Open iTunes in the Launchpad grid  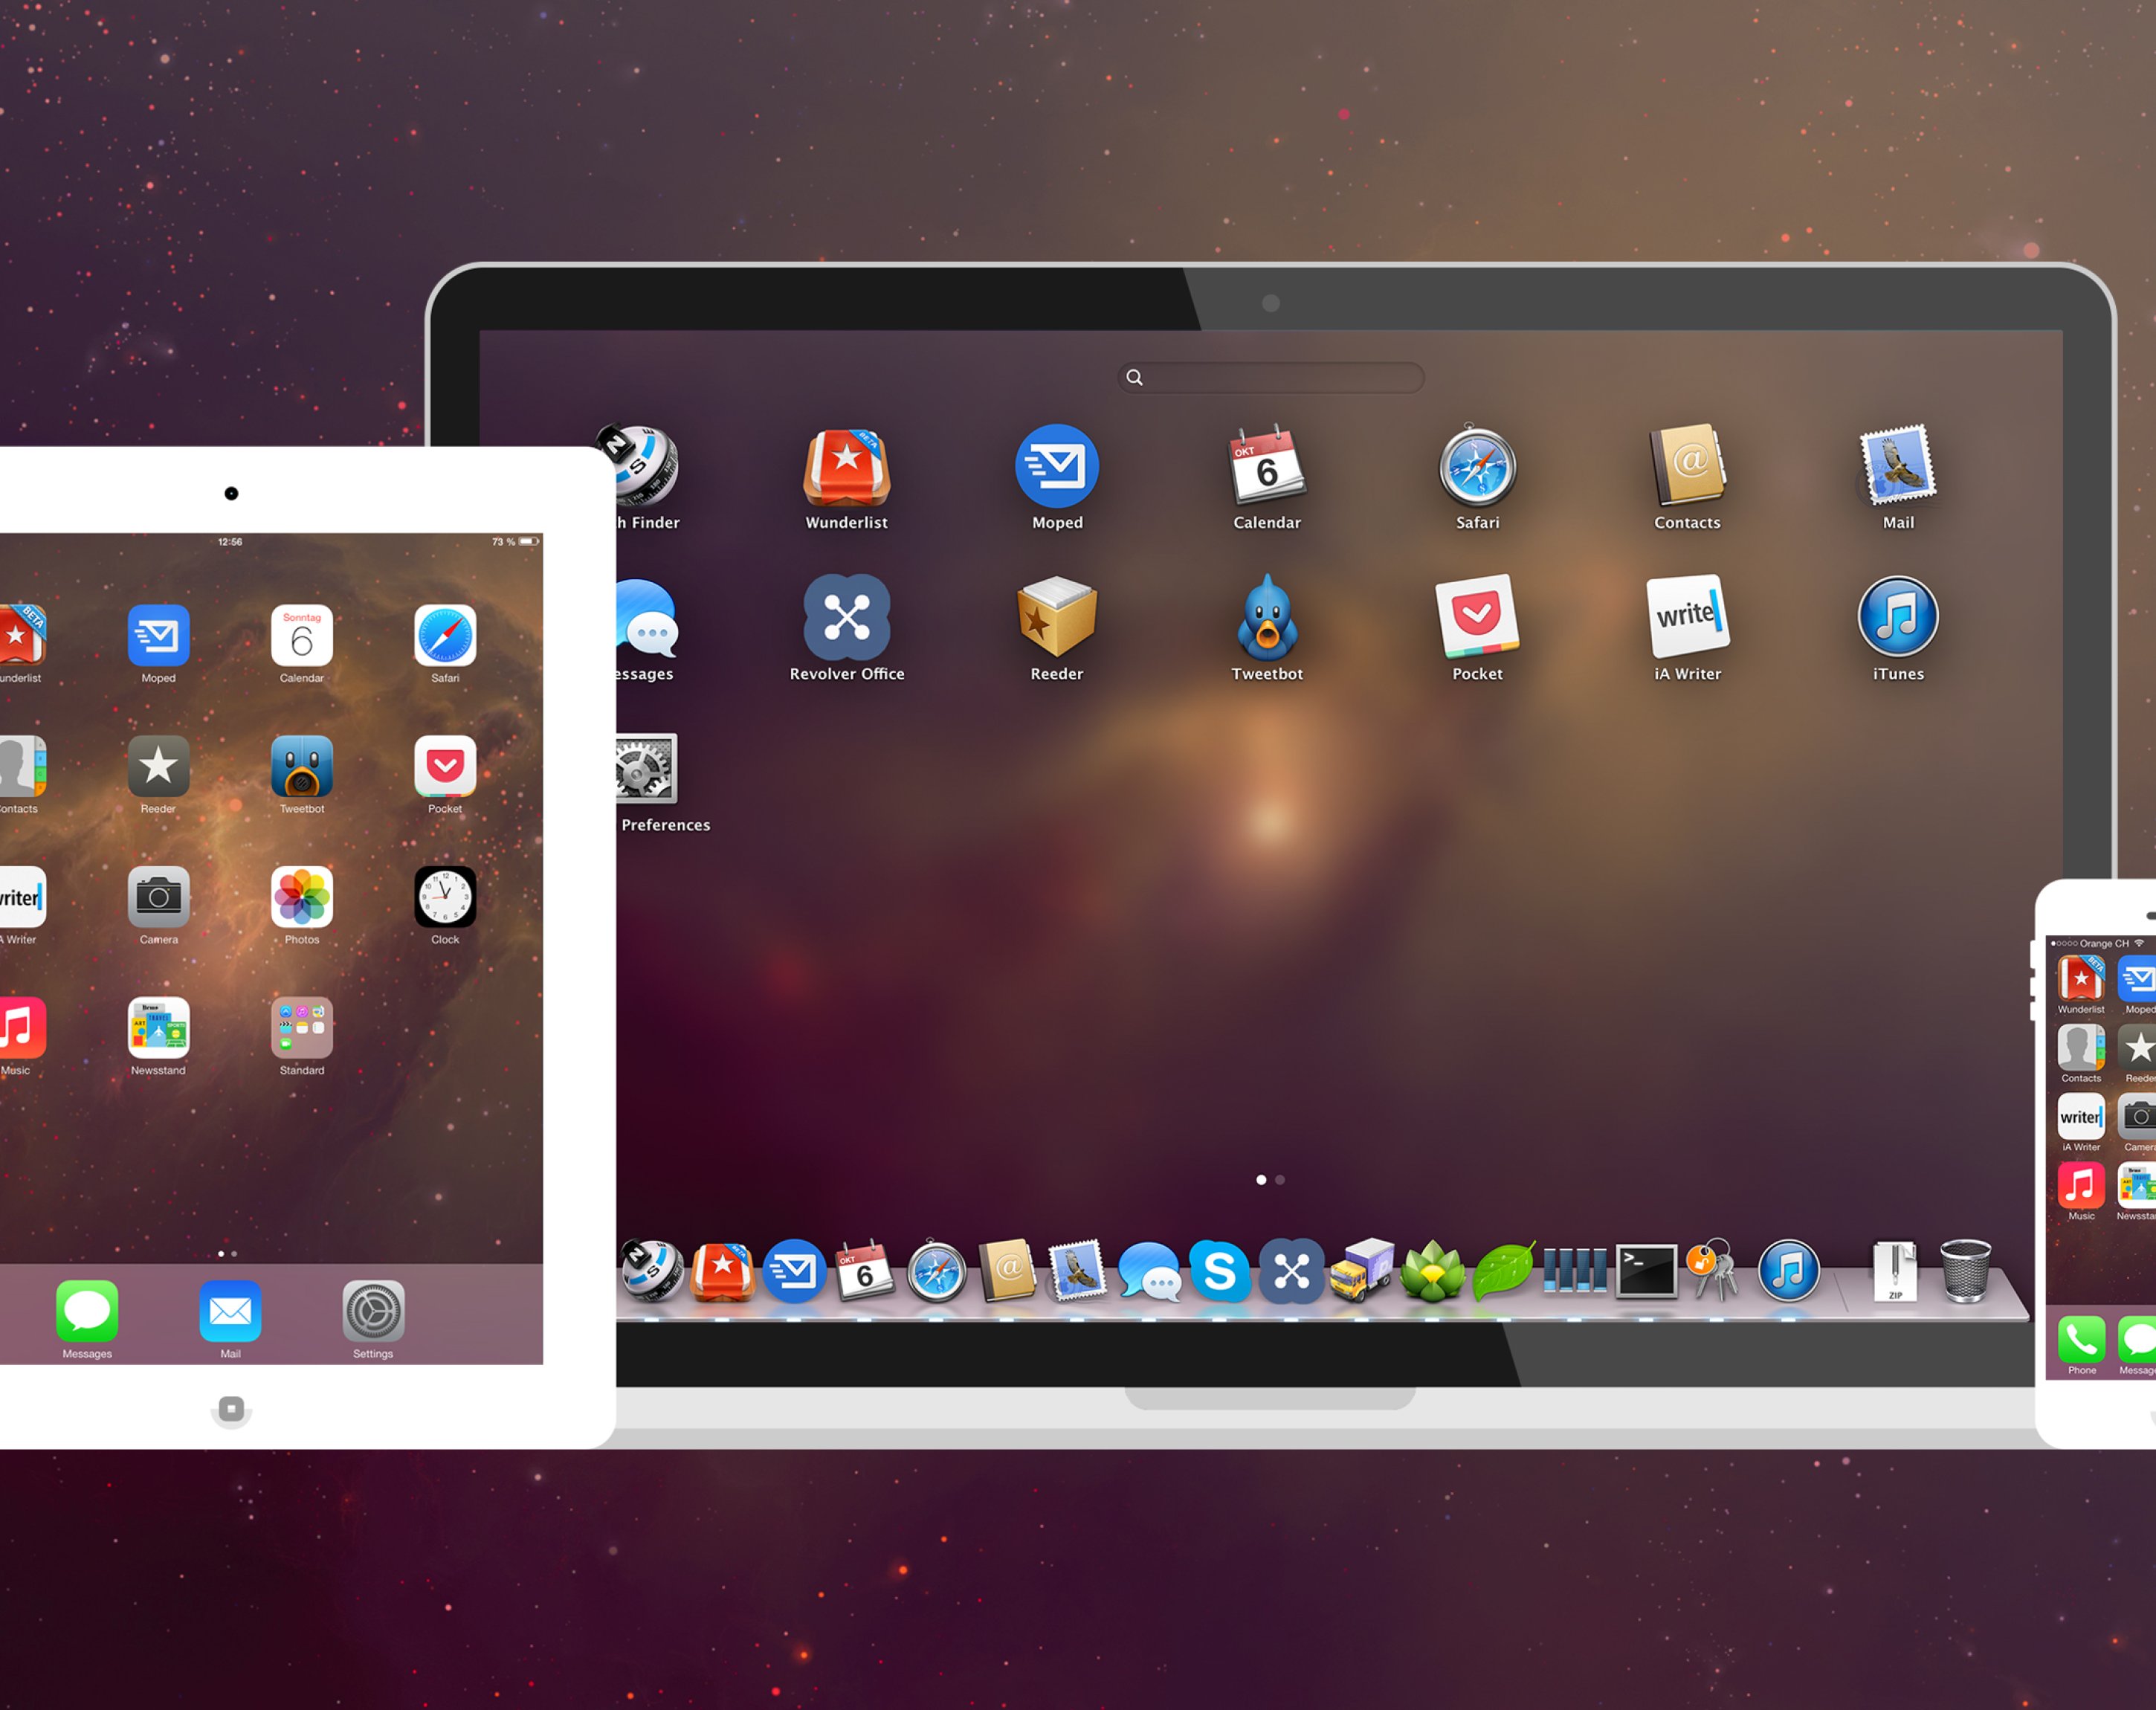[x=1897, y=617]
